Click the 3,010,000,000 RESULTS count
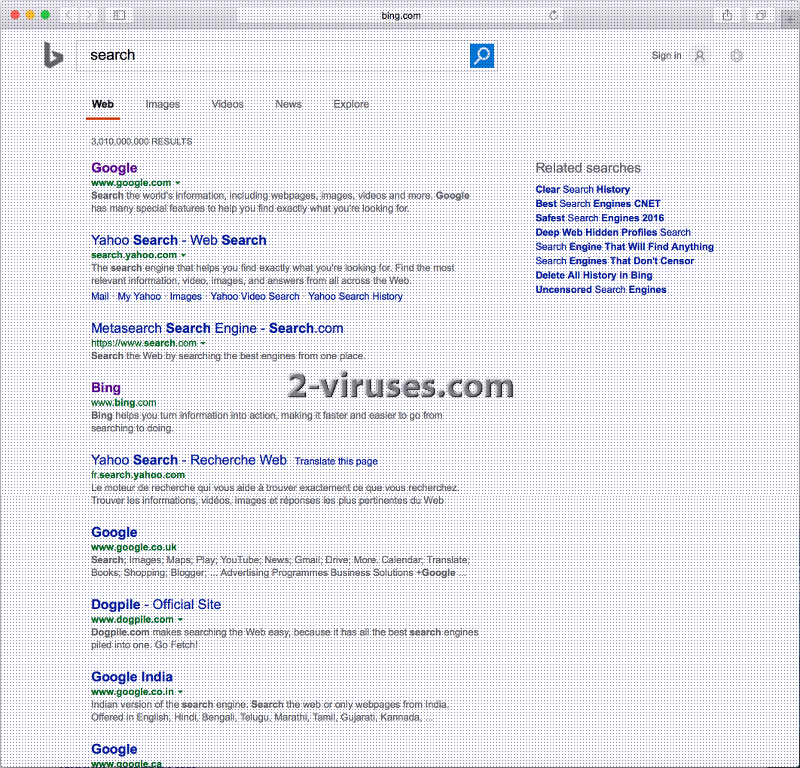This screenshot has height=768, width=800. tap(141, 141)
